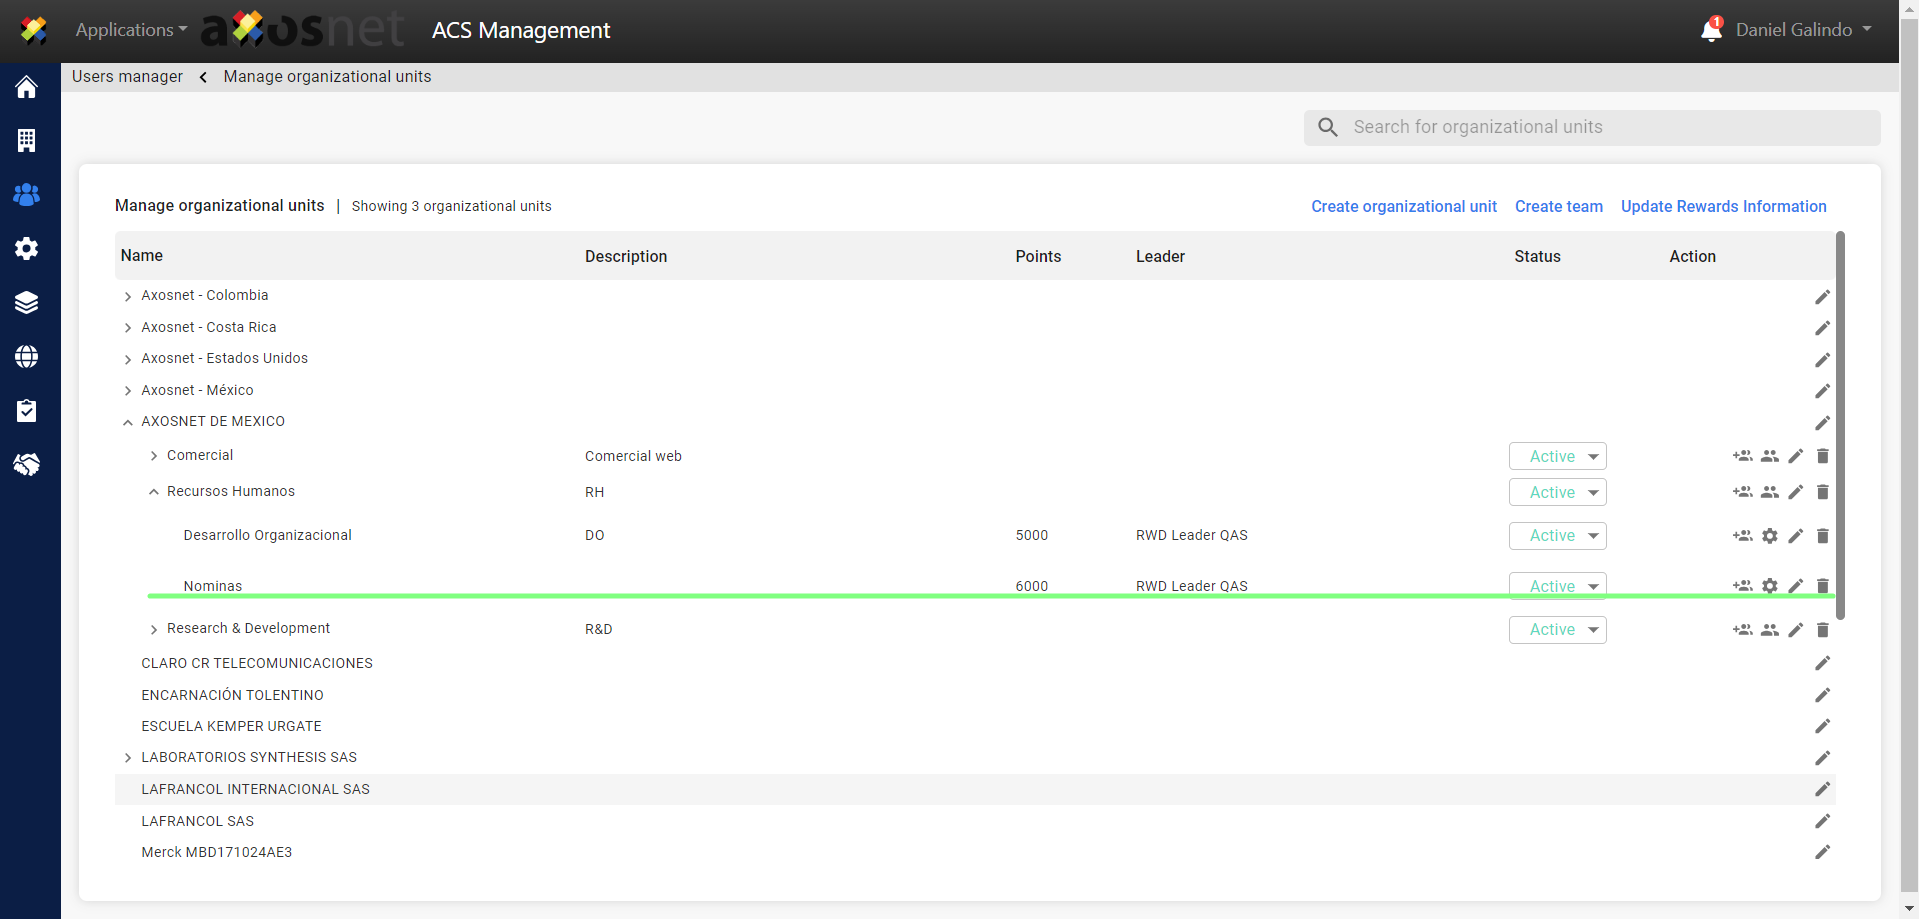This screenshot has height=919, width=1919.
Task: Open Daniel Galindo user menu
Action: point(1803,30)
